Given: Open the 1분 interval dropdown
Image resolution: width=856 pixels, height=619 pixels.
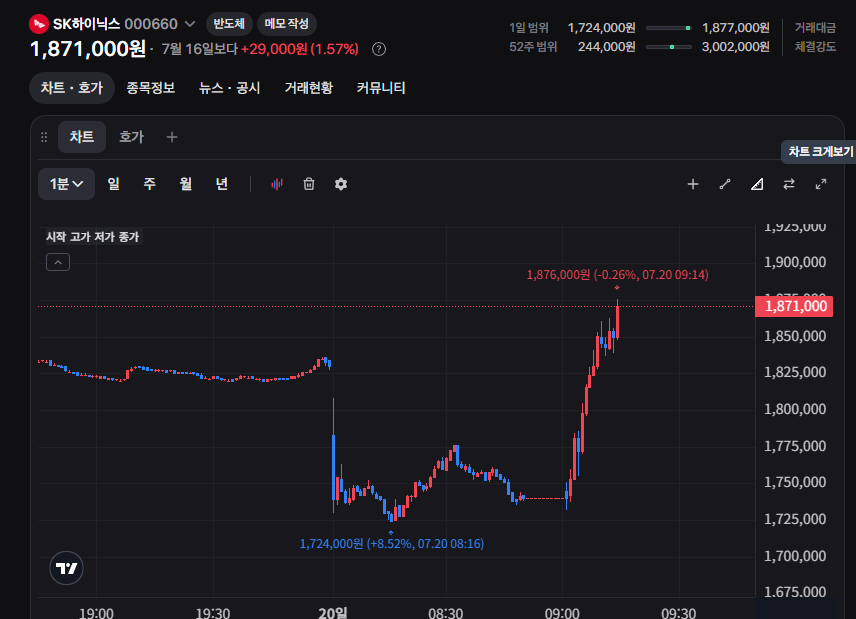Looking at the screenshot, I should click(67, 184).
